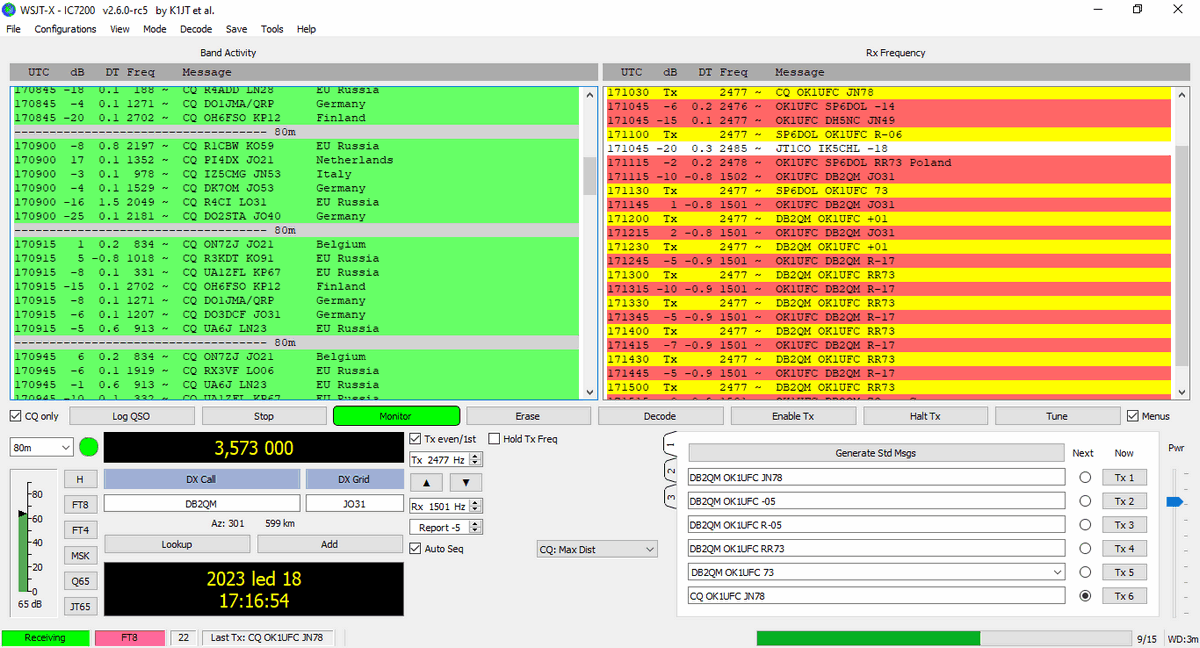The height and width of the screenshot is (648, 1200).
Task: Open the Configurations menu
Action: (x=65, y=29)
